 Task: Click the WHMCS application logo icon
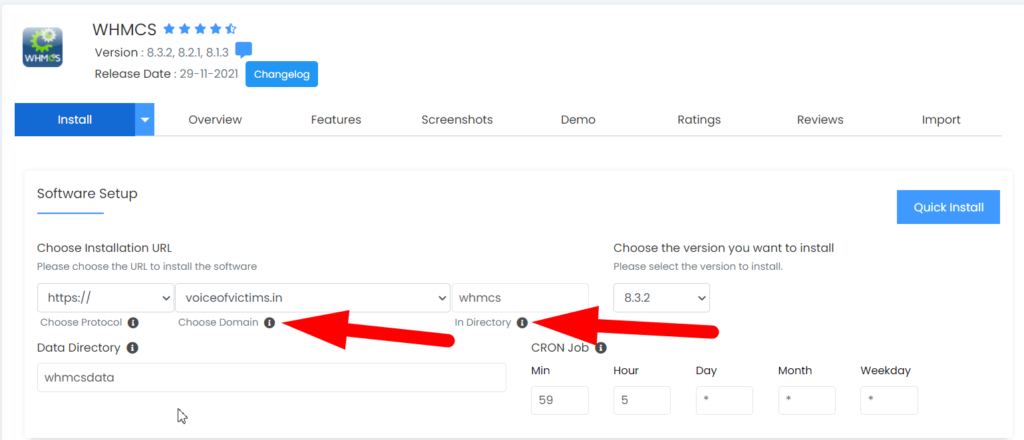tap(42, 47)
